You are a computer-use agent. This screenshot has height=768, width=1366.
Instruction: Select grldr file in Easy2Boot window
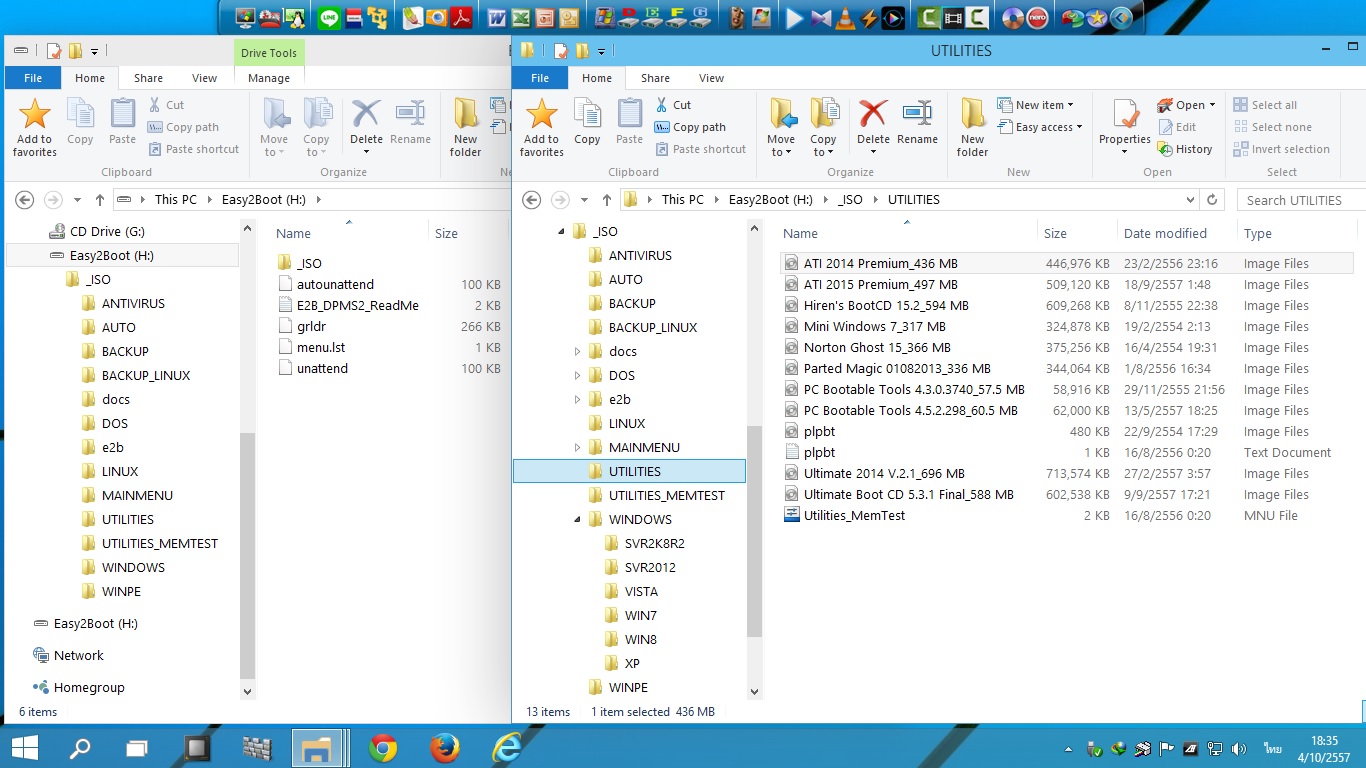311,326
